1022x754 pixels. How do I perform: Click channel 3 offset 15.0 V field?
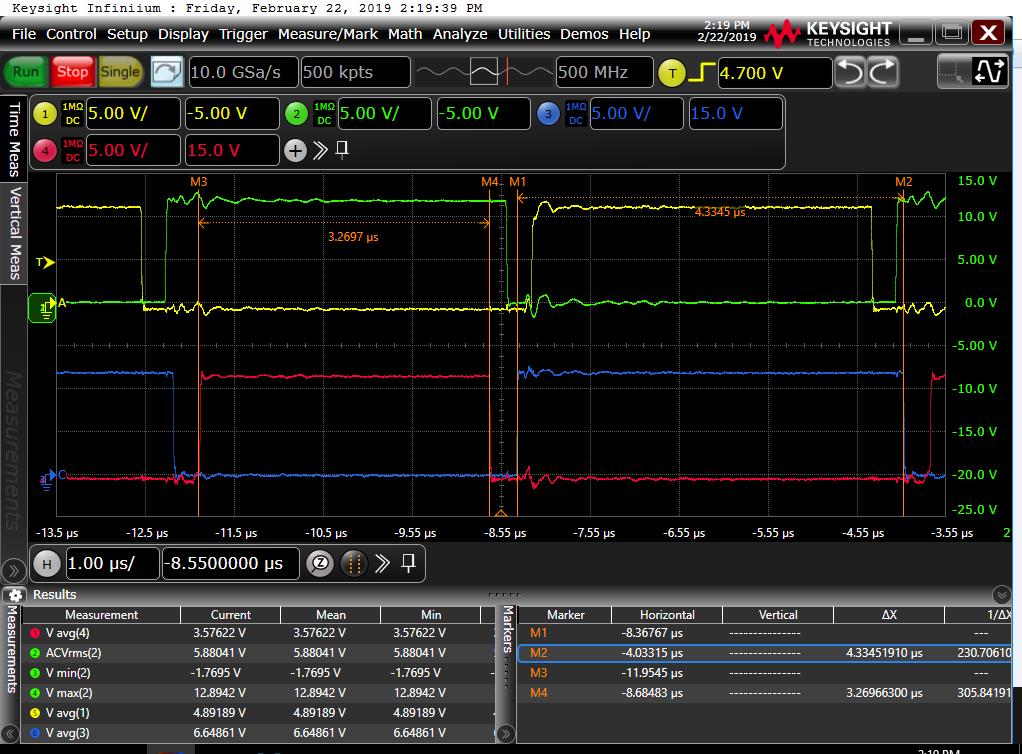pyautogui.click(x=735, y=113)
